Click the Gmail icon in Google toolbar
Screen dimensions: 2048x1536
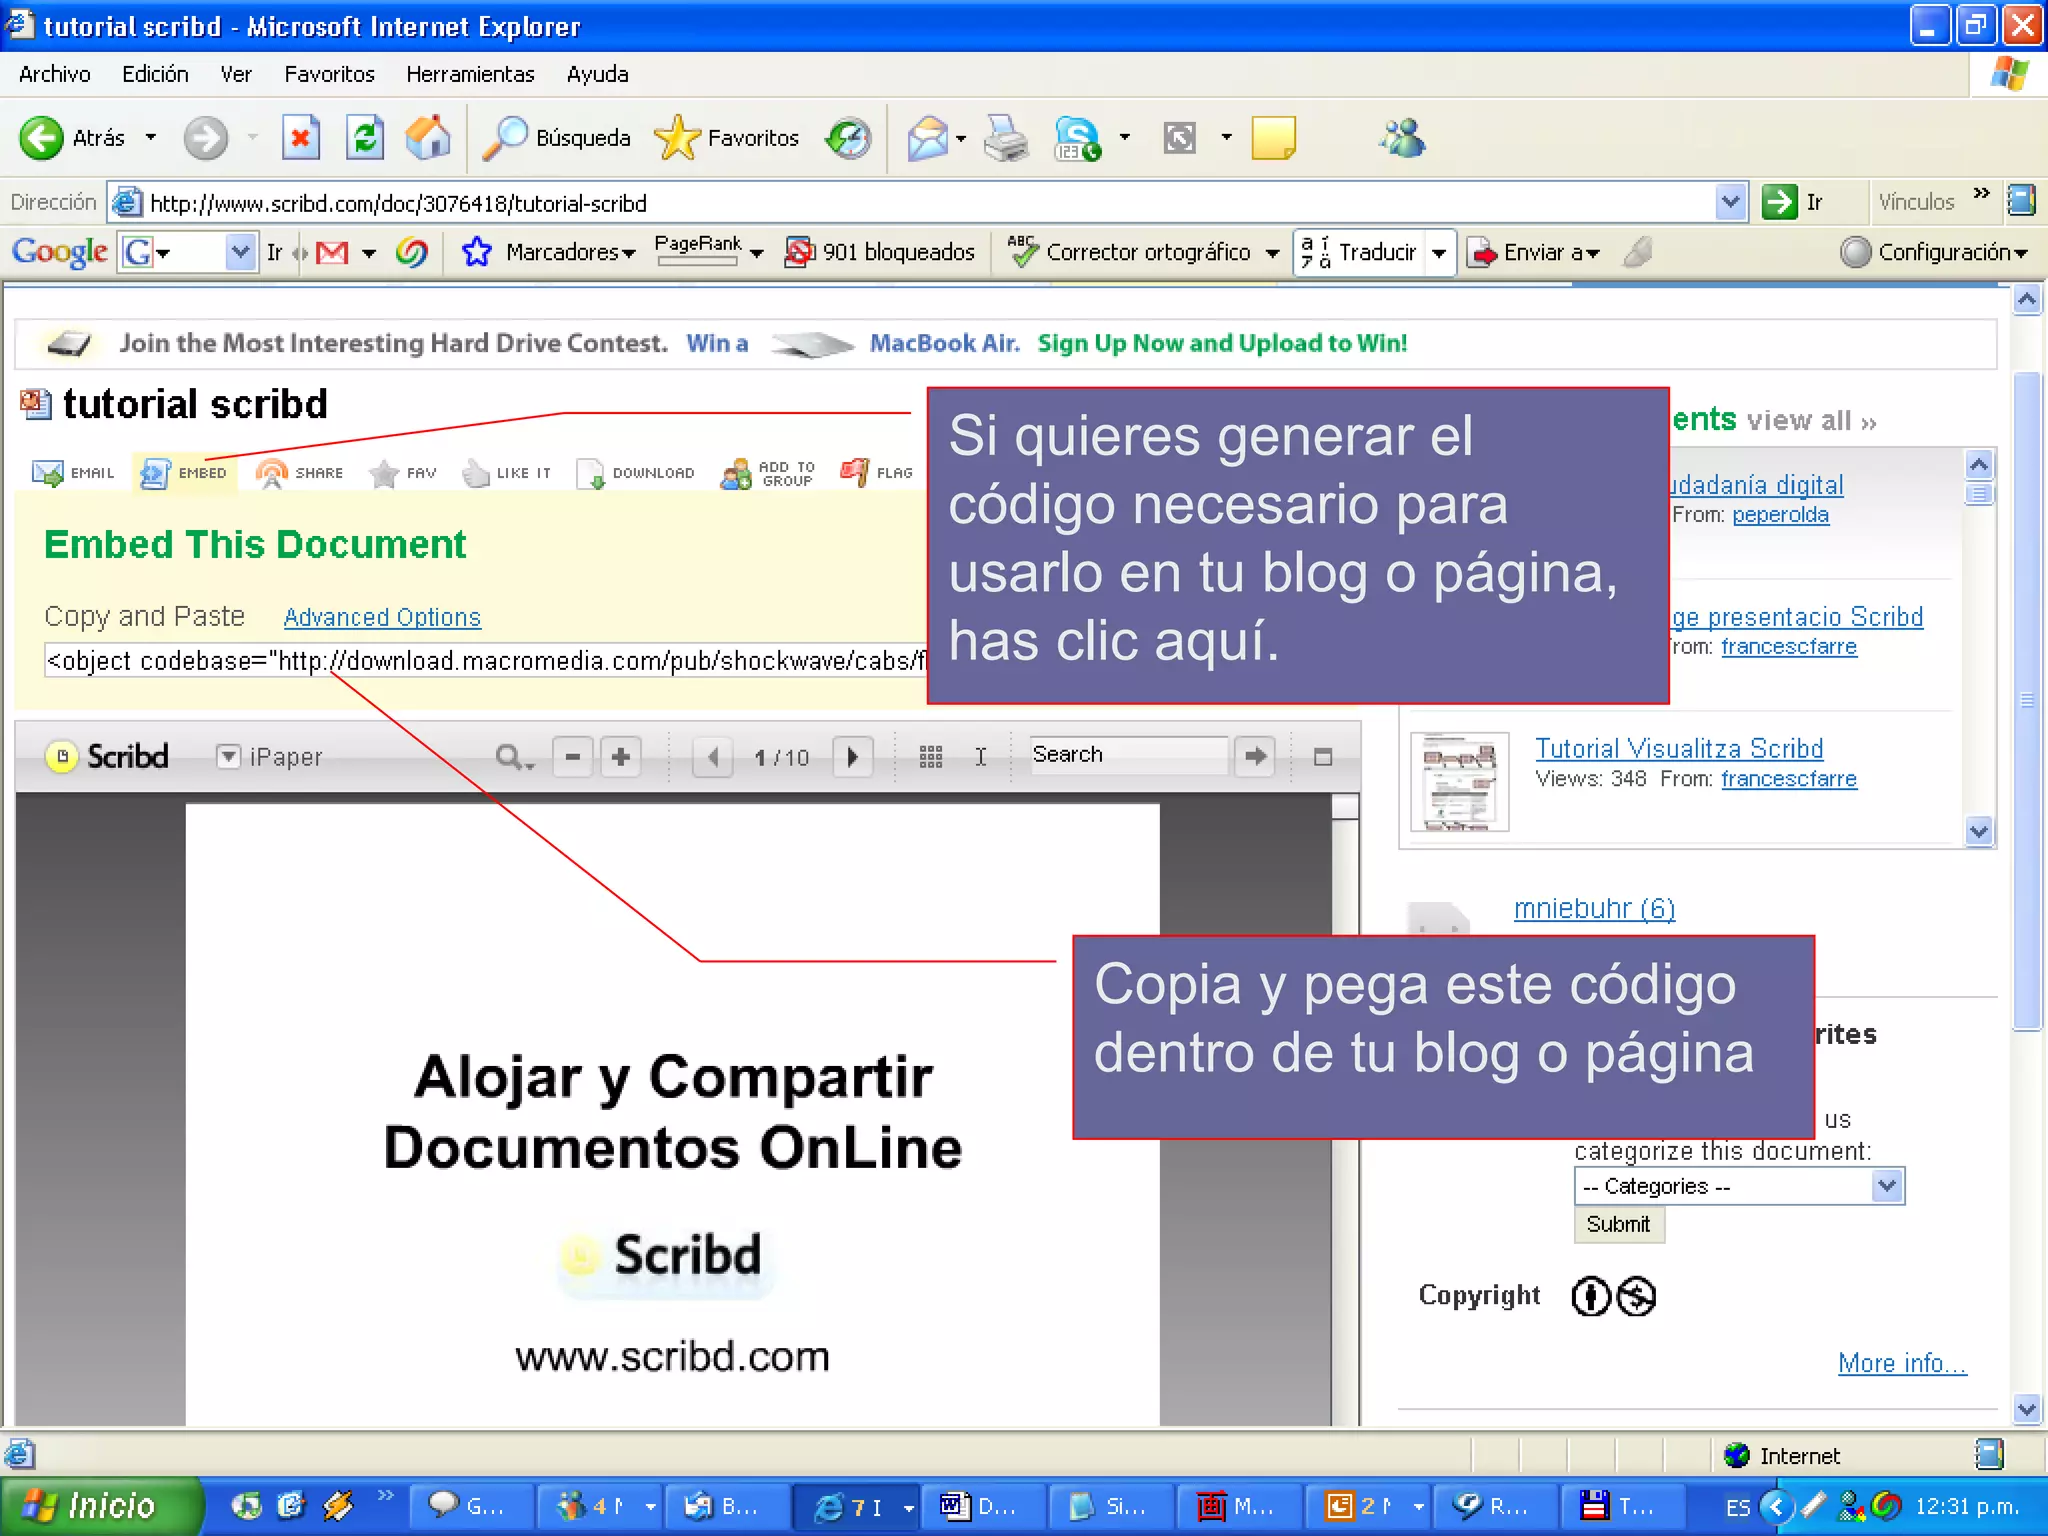pos(332,252)
